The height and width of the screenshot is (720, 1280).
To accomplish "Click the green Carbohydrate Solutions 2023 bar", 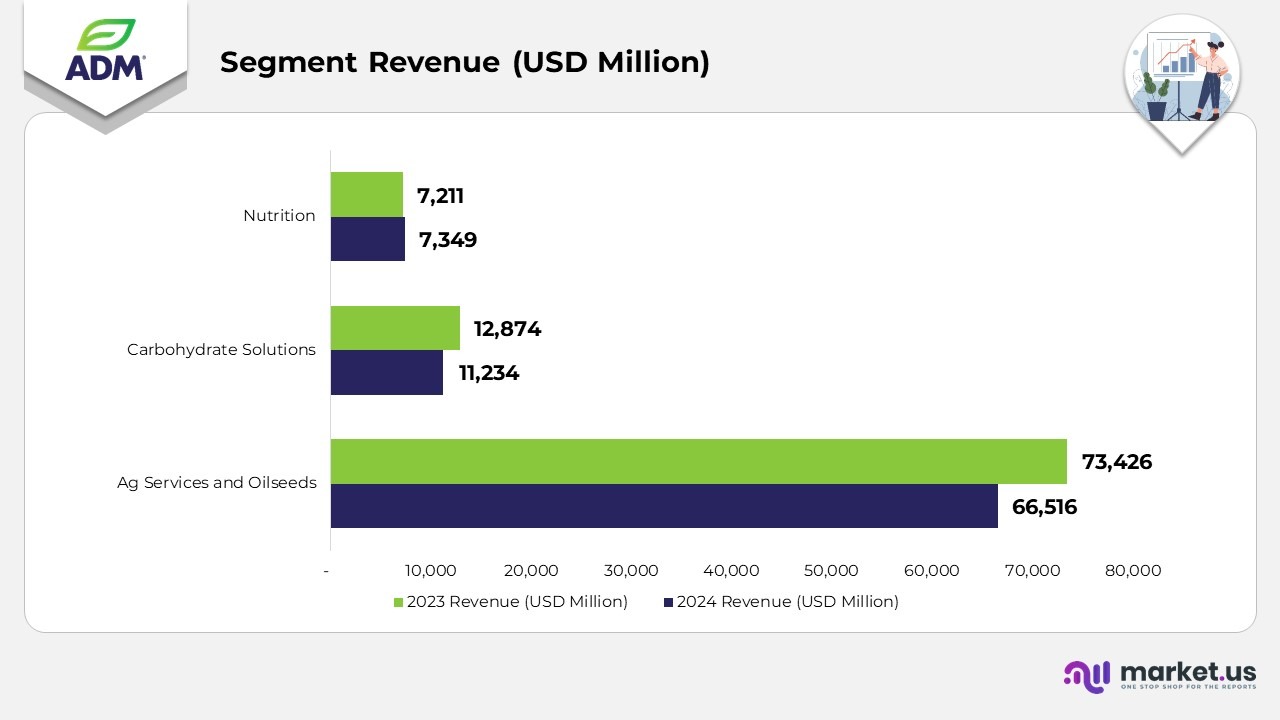I will coord(395,328).
